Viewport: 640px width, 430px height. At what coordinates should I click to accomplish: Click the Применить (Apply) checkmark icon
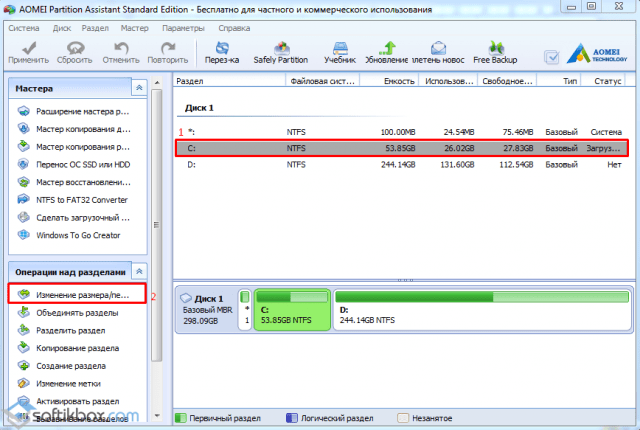[29, 48]
